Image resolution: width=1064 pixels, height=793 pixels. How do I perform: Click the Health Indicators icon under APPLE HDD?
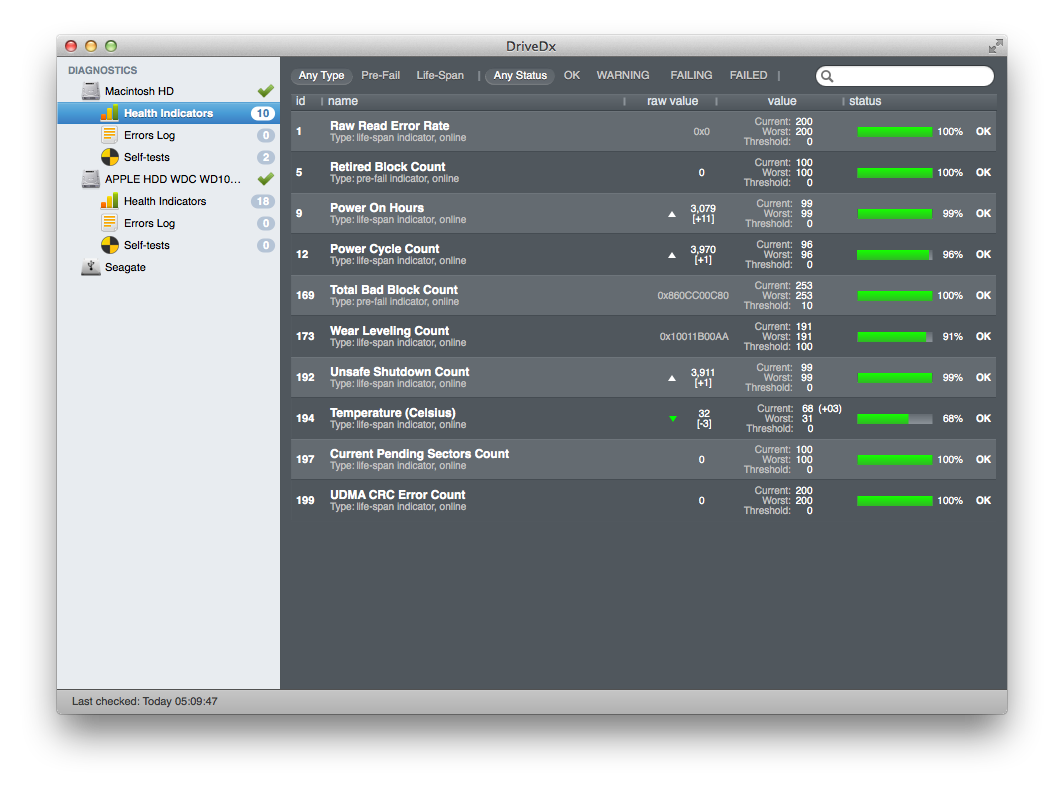tap(109, 201)
